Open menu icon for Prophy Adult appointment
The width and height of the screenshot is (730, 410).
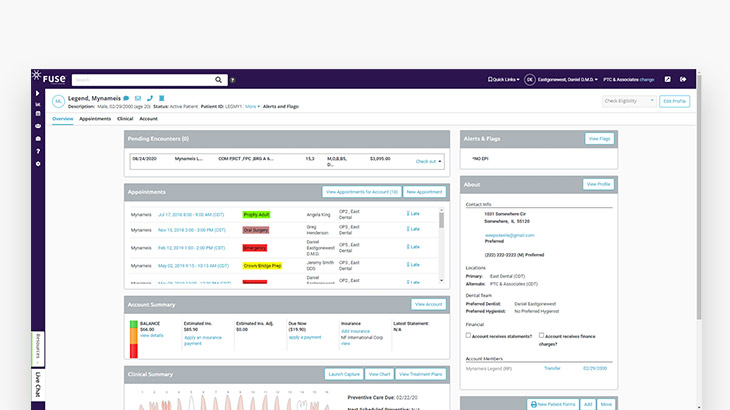coord(408,214)
